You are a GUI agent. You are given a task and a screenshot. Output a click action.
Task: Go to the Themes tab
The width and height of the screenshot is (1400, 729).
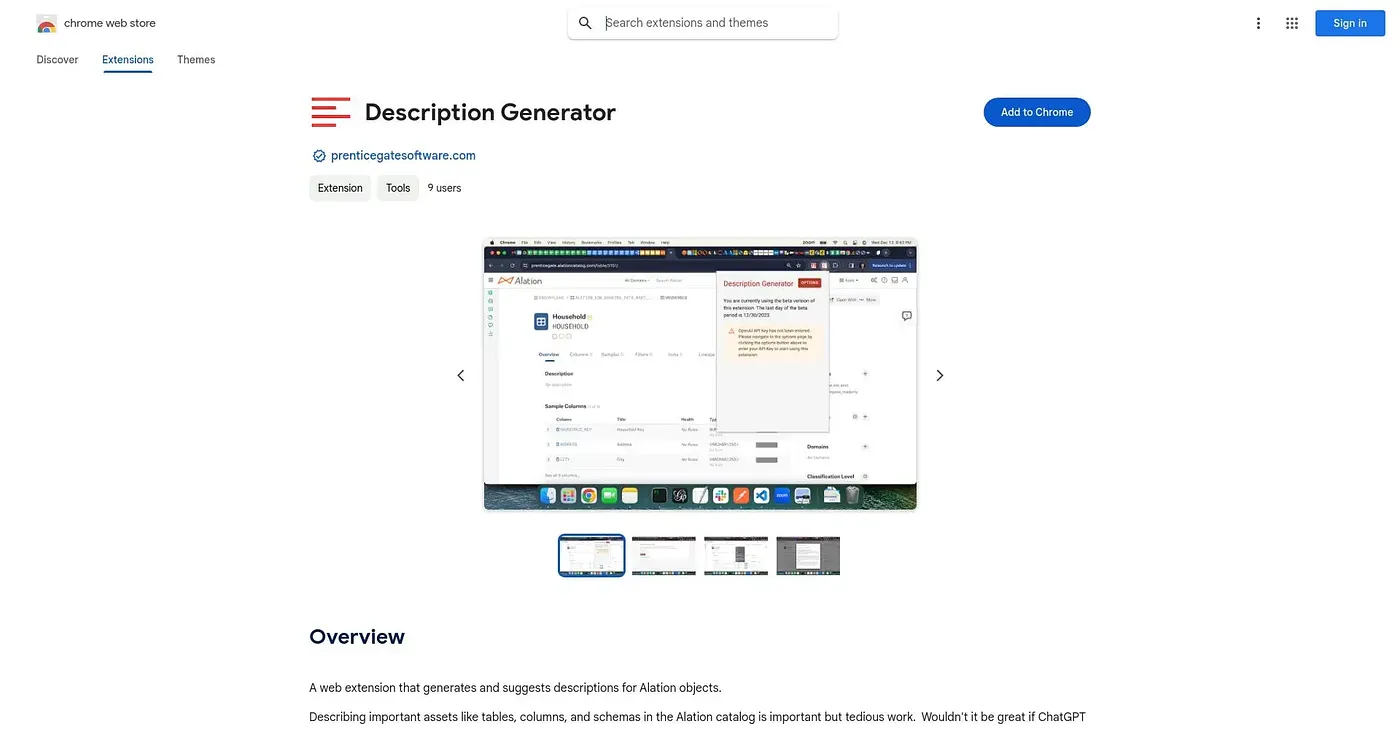click(x=196, y=60)
